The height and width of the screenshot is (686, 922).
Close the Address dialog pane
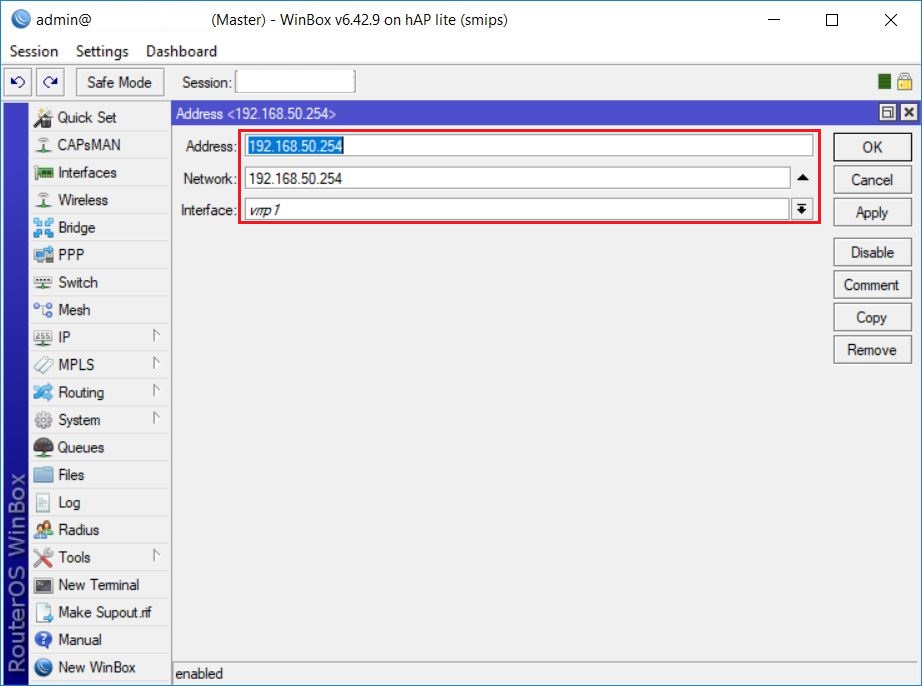[x=908, y=112]
